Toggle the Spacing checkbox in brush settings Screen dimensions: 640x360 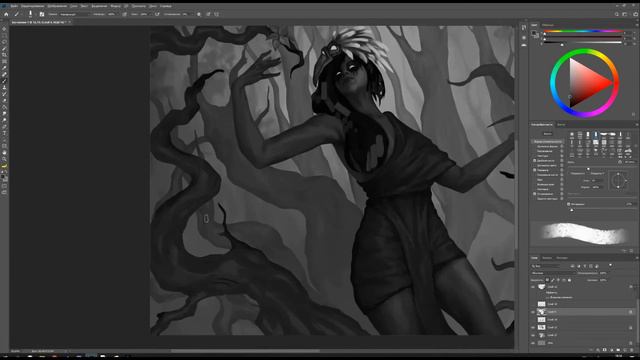click(569, 204)
